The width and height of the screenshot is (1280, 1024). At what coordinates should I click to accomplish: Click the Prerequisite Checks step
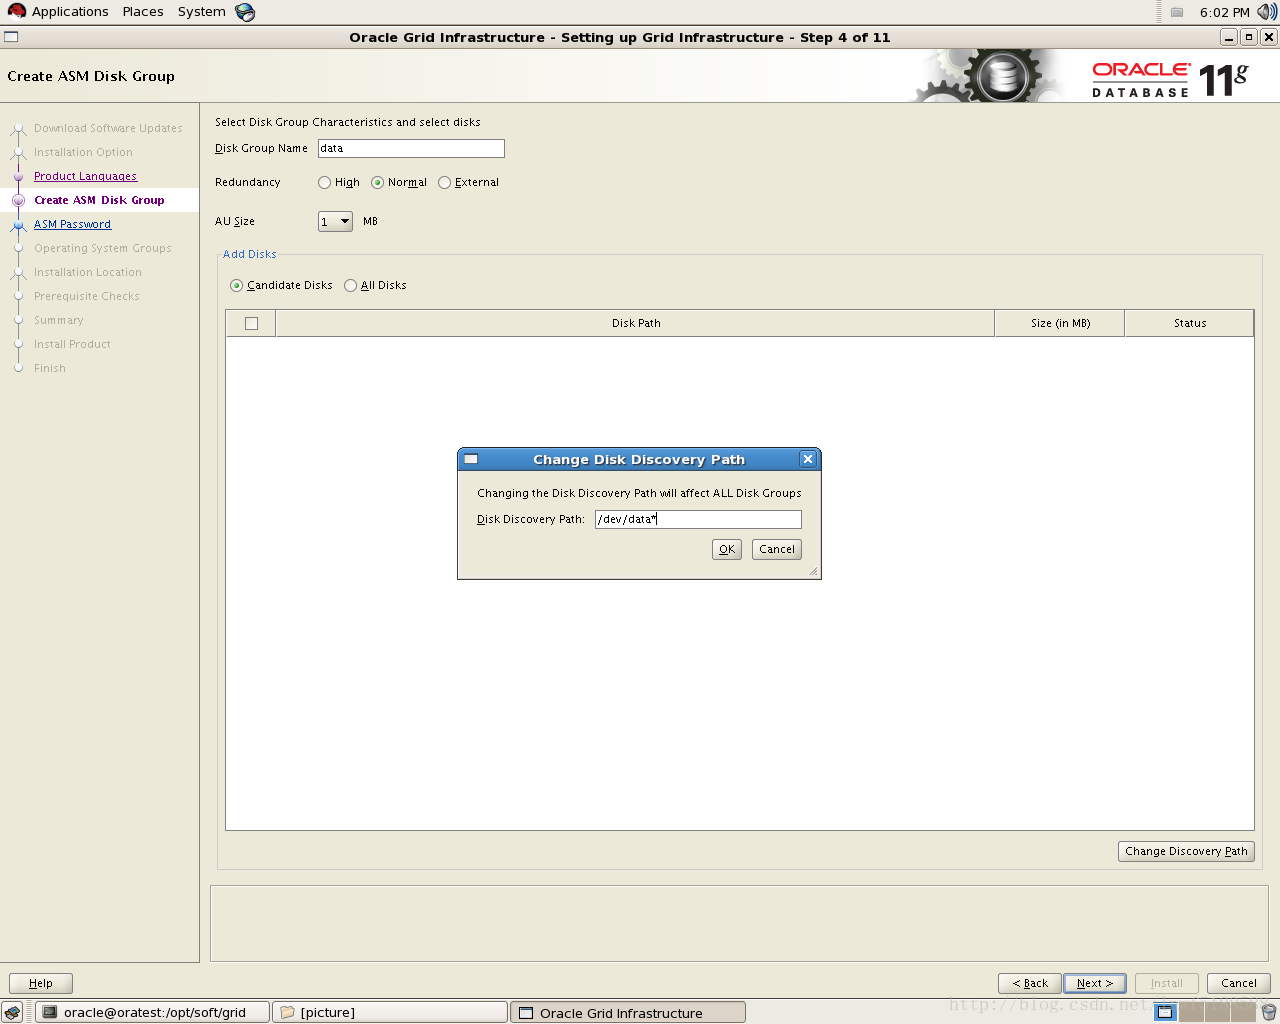[86, 296]
